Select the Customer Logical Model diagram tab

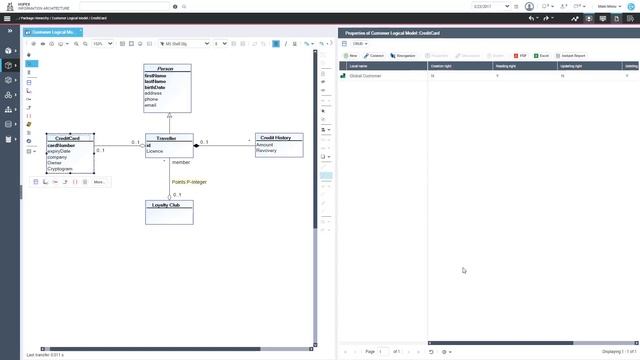point(53,32)
